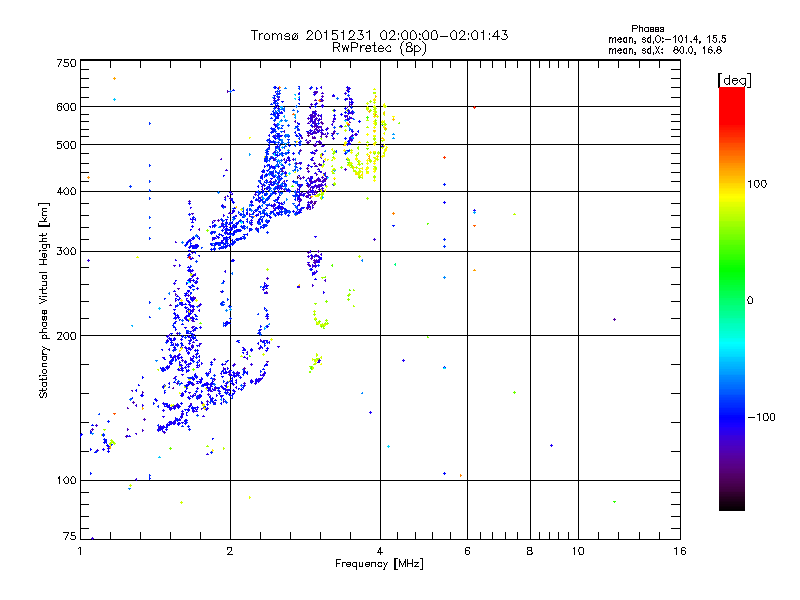Click the colorbar tick label '100'

[x=757, y=184]
